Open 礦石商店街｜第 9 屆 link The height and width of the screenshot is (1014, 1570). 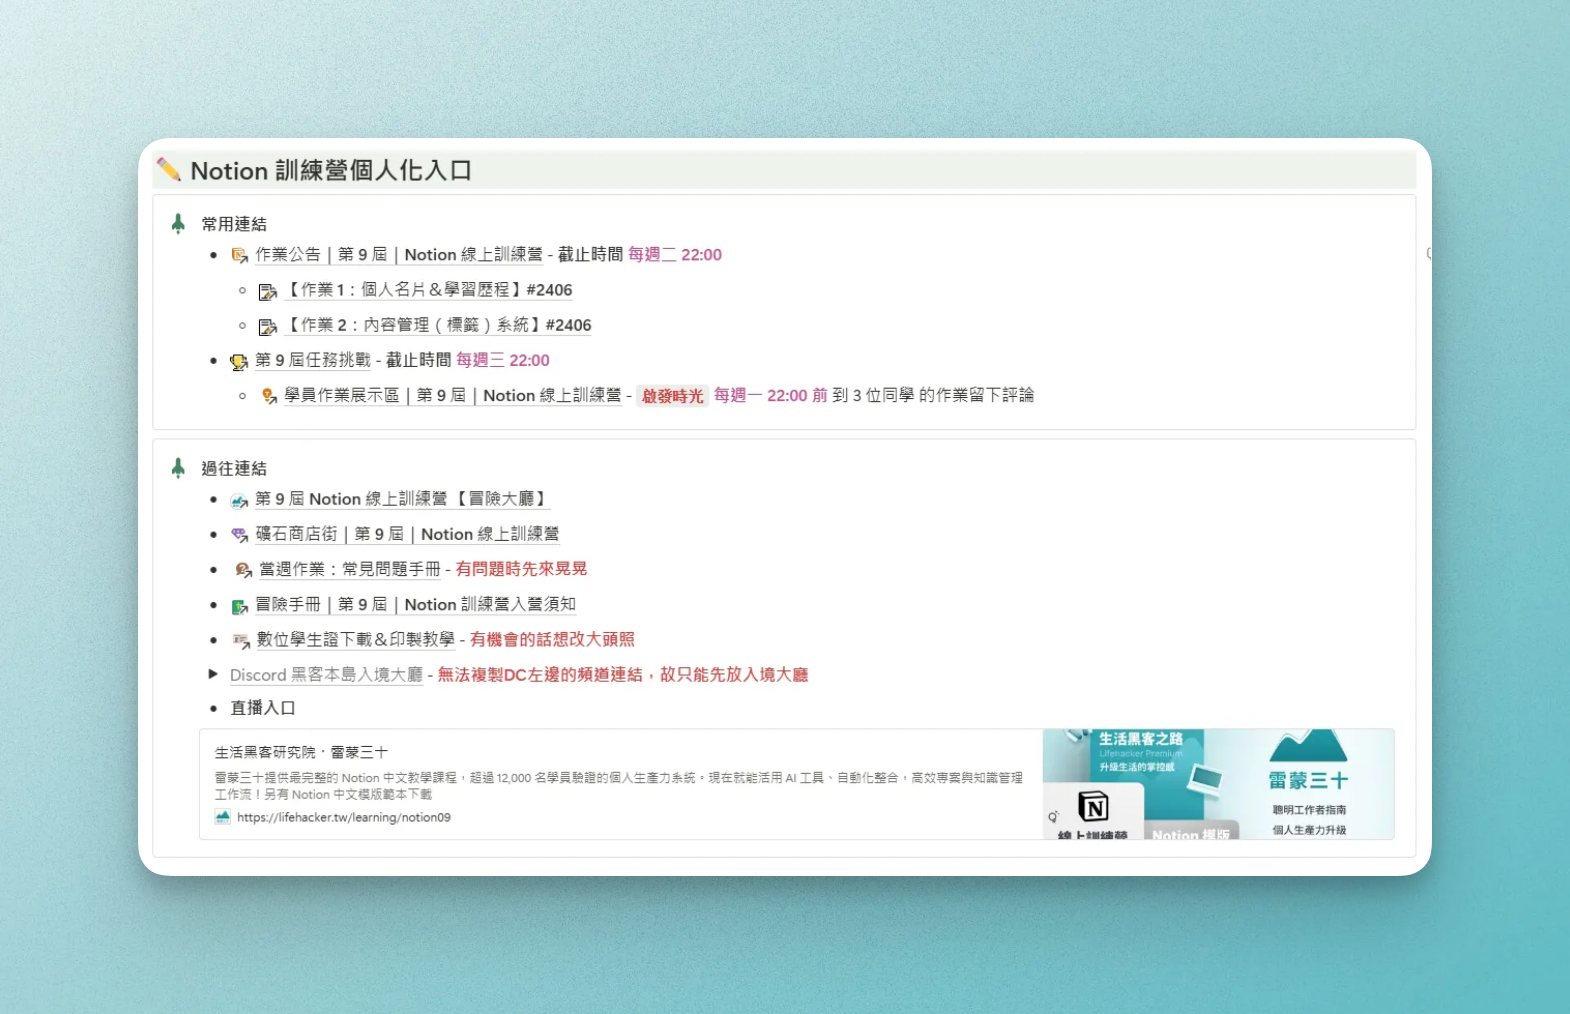click(x=408, y=534)
